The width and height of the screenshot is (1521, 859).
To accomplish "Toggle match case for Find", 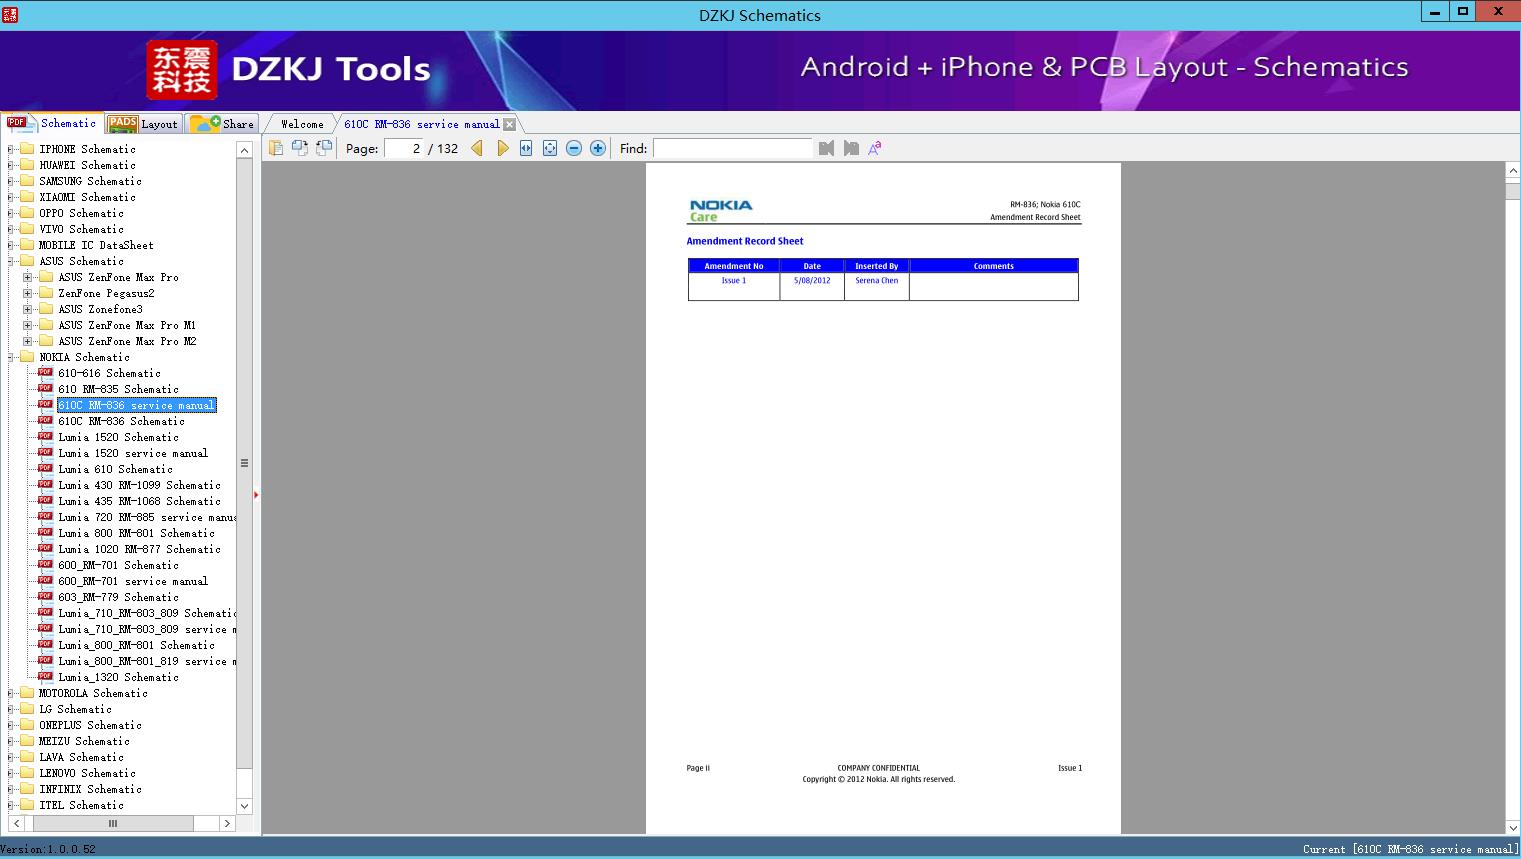I will pyautogui.click(x=875, y=148).
